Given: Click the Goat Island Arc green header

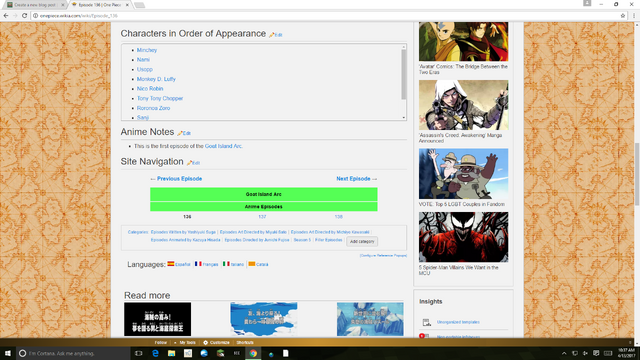Looking at the screenshot, I should point(264,194).
